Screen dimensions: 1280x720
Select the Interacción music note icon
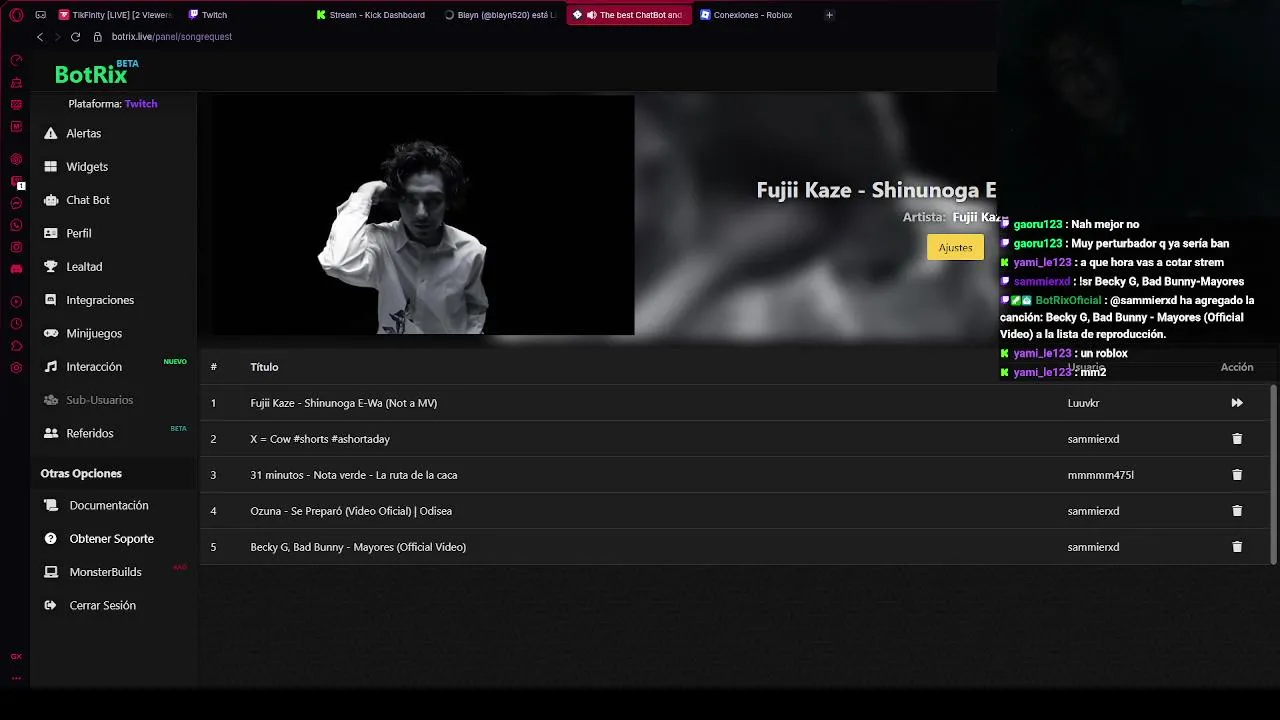[51, 366]
